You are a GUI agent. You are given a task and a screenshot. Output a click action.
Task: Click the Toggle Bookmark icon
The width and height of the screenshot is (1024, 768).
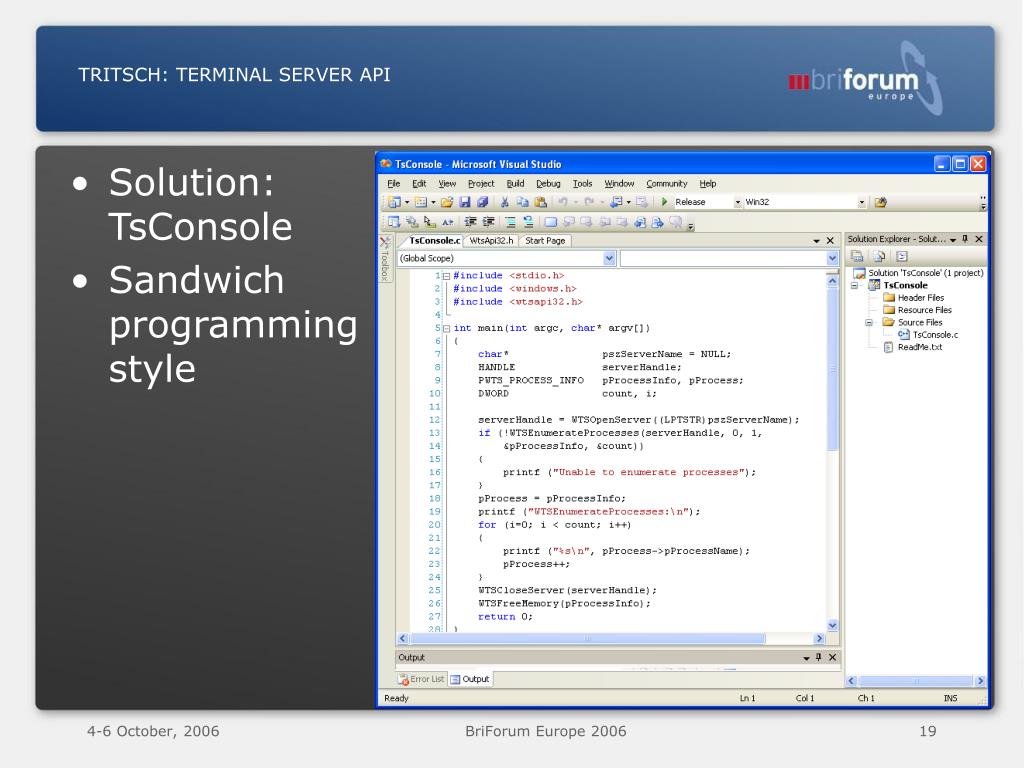pos(551,223)
